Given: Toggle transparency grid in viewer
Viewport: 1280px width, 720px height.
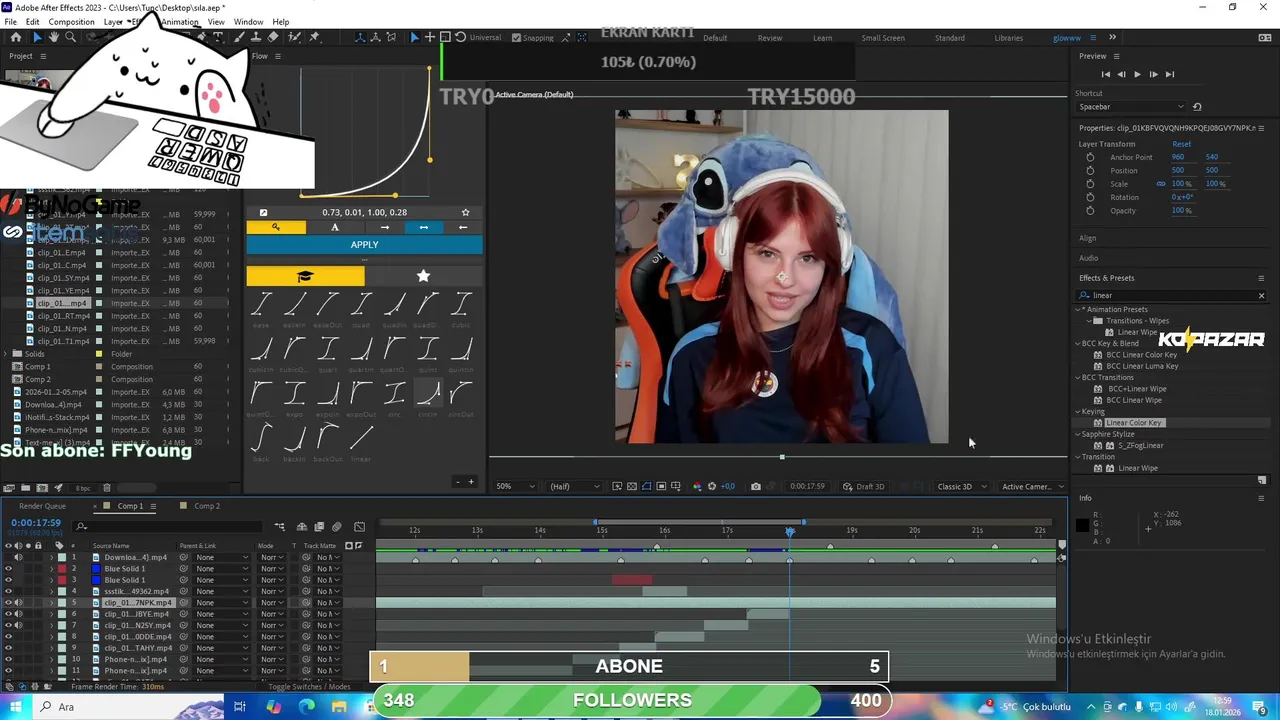Looking at the screenshot, I should tap(632, 487).
